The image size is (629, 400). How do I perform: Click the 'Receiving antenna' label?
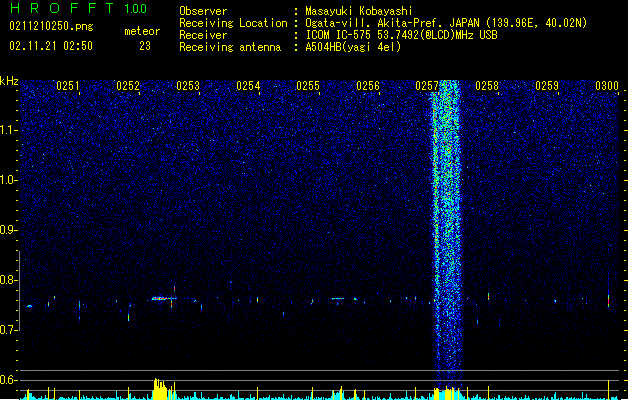click(x=230, y=47)
